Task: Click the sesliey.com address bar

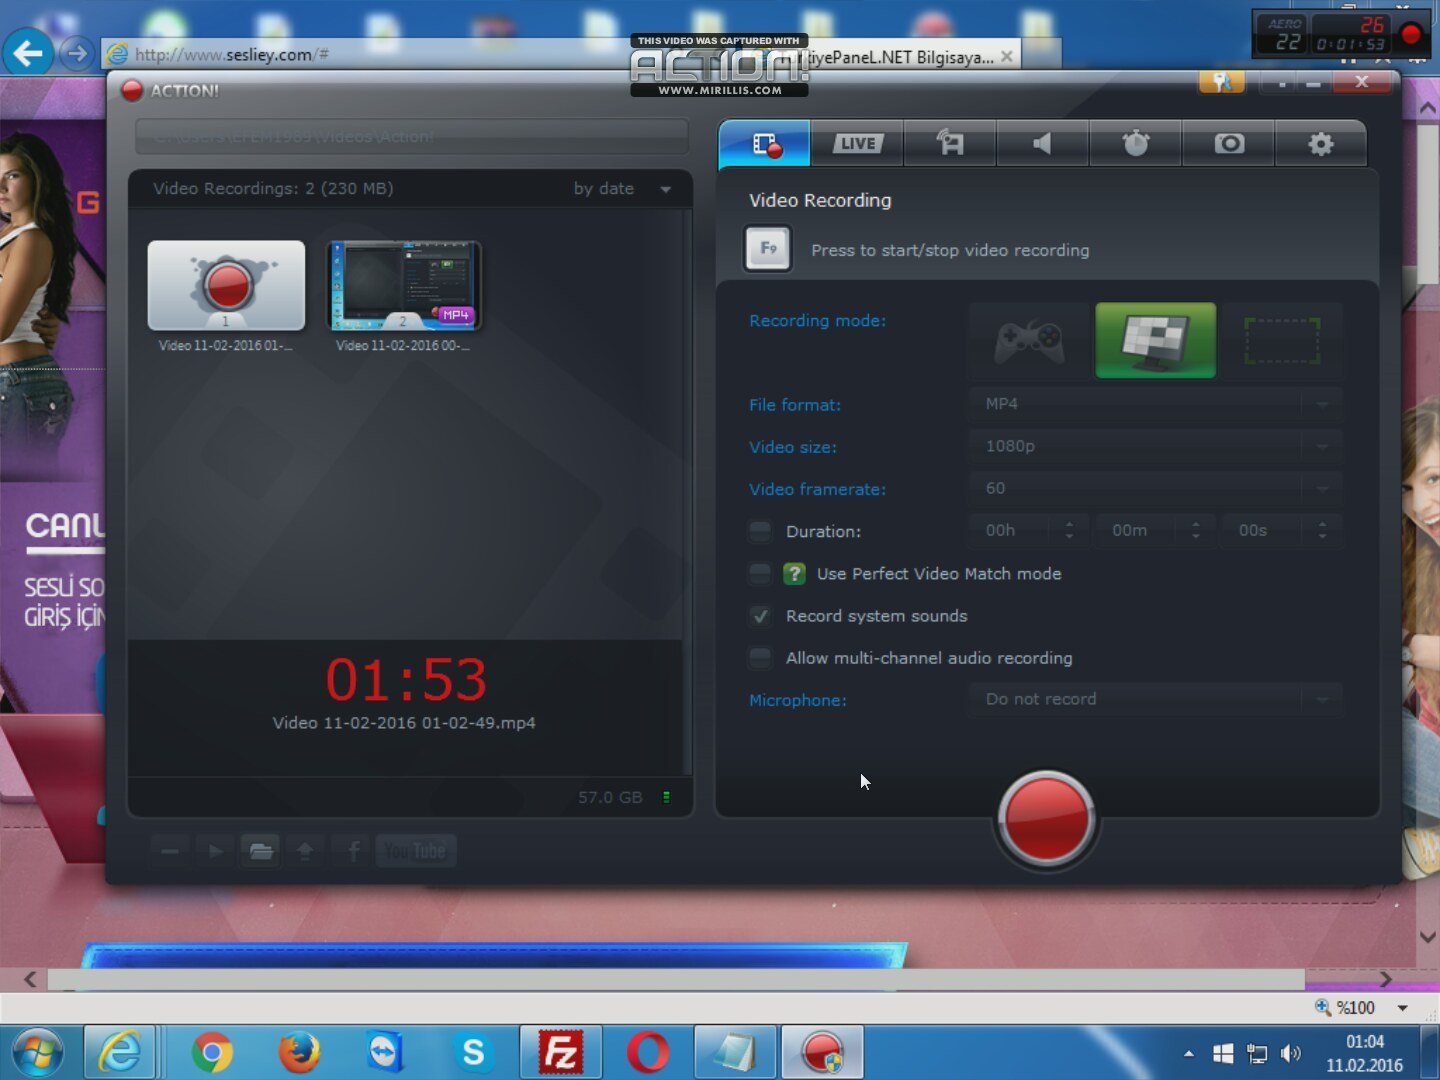Action: tap(365, 54)
